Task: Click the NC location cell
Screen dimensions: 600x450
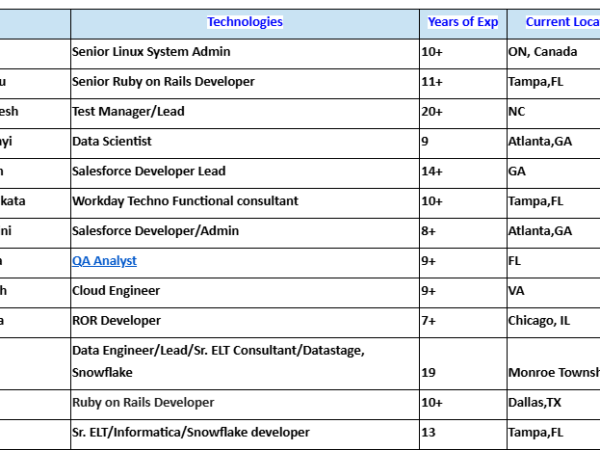Action: tap(554, 114)
